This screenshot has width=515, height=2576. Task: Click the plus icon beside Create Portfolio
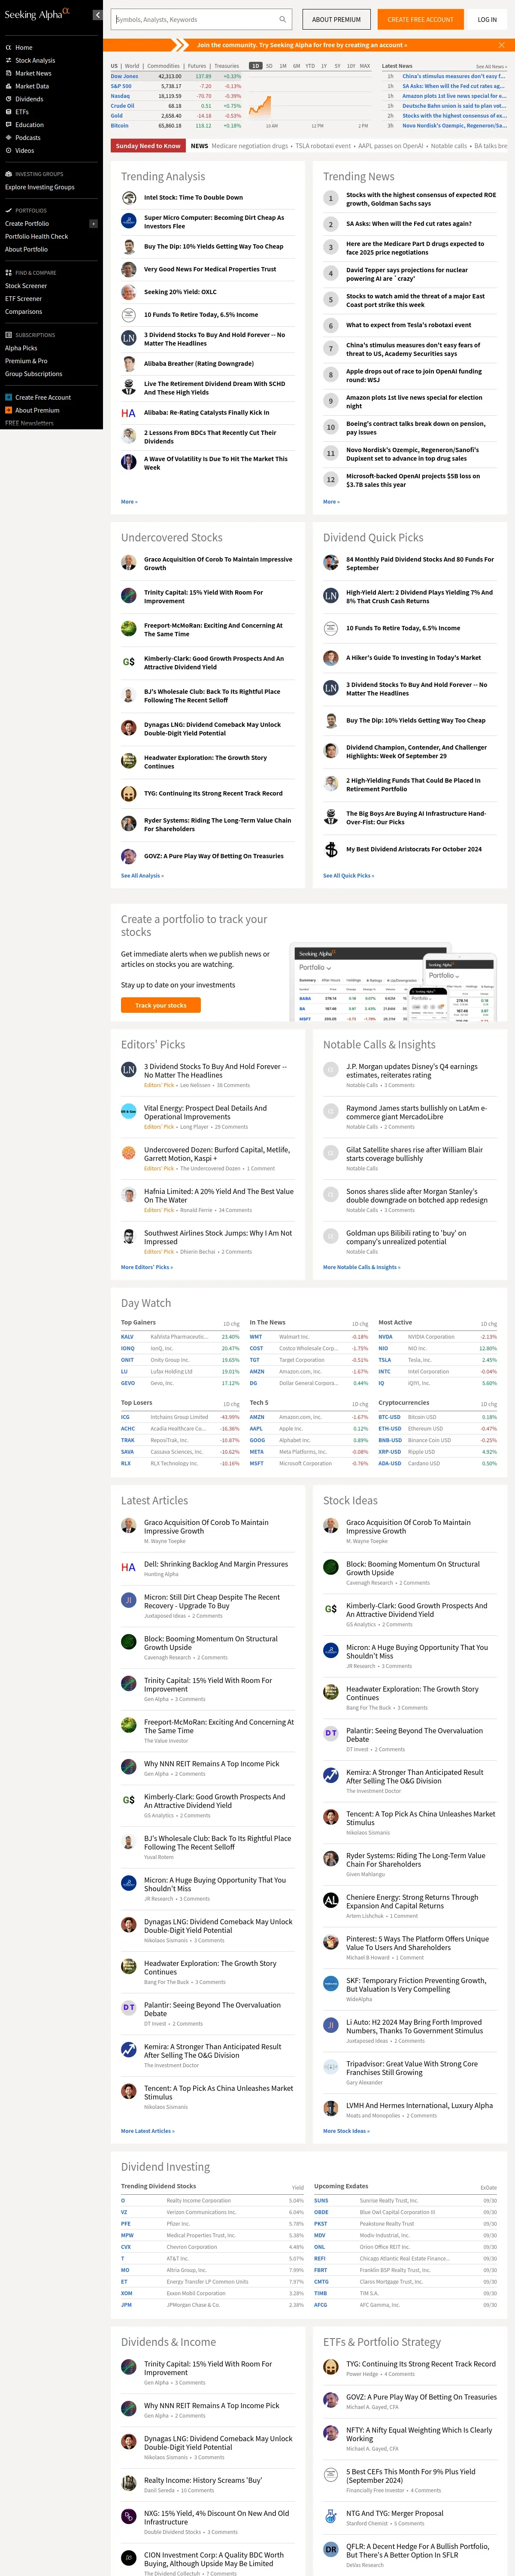pos(94,224)
